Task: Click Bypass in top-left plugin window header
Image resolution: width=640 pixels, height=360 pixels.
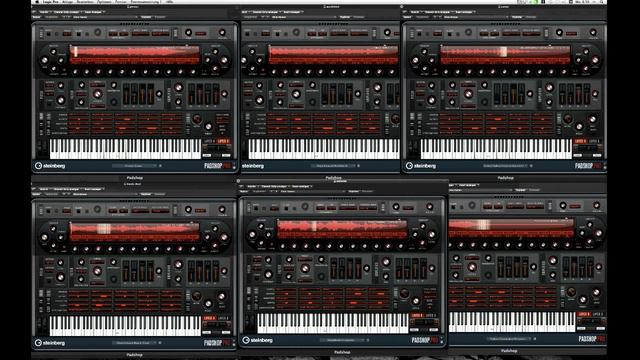Action: point(36,17)
